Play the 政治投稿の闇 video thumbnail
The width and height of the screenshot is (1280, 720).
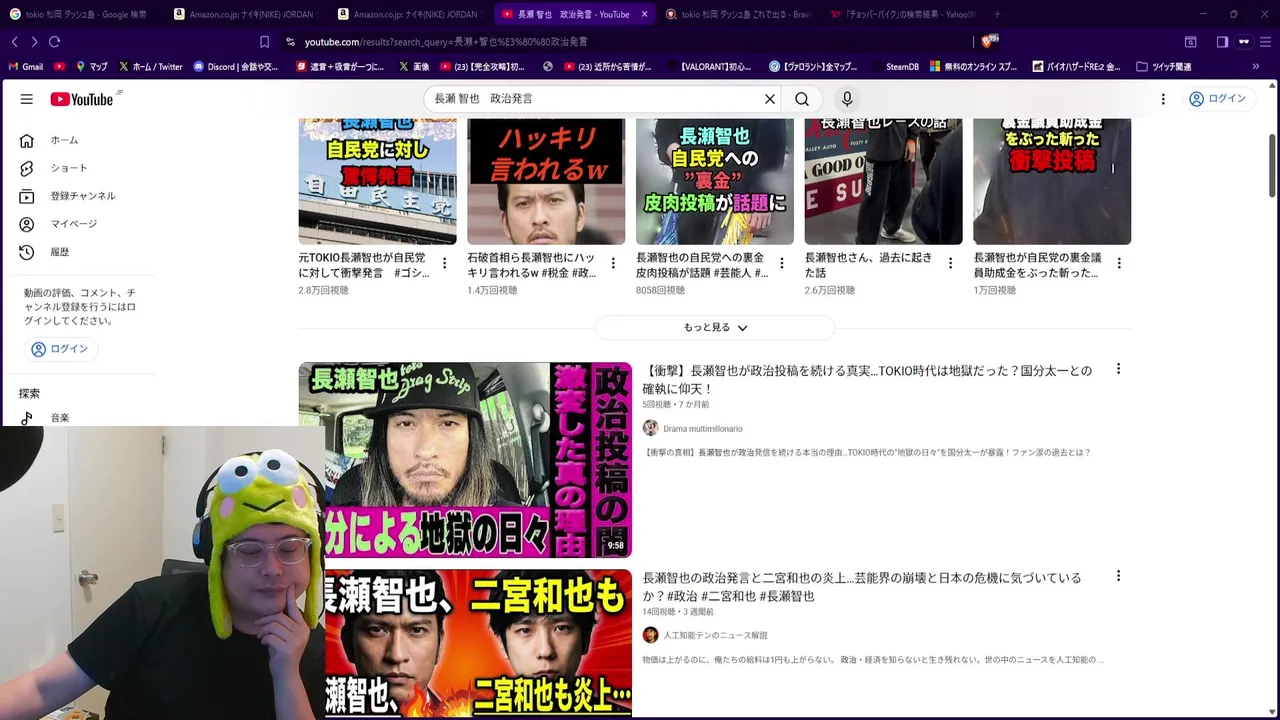[x=465, y=459]
